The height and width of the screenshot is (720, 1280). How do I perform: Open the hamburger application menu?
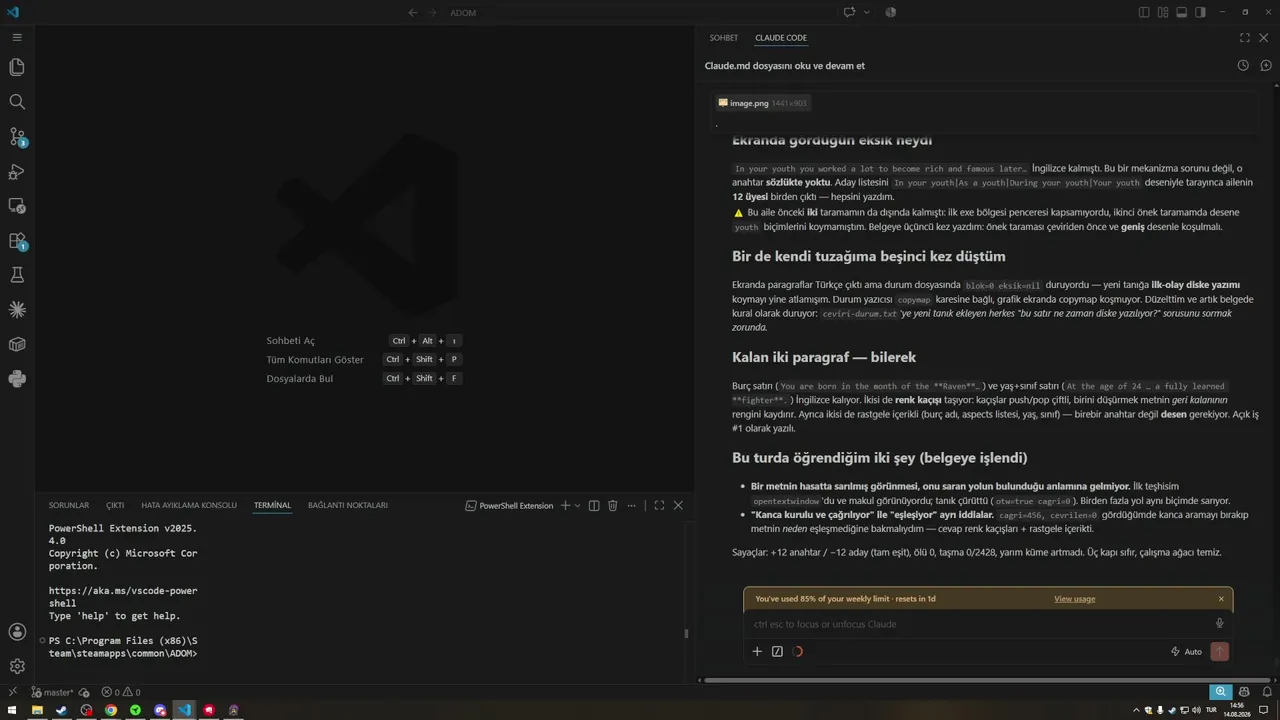(17, 37)
